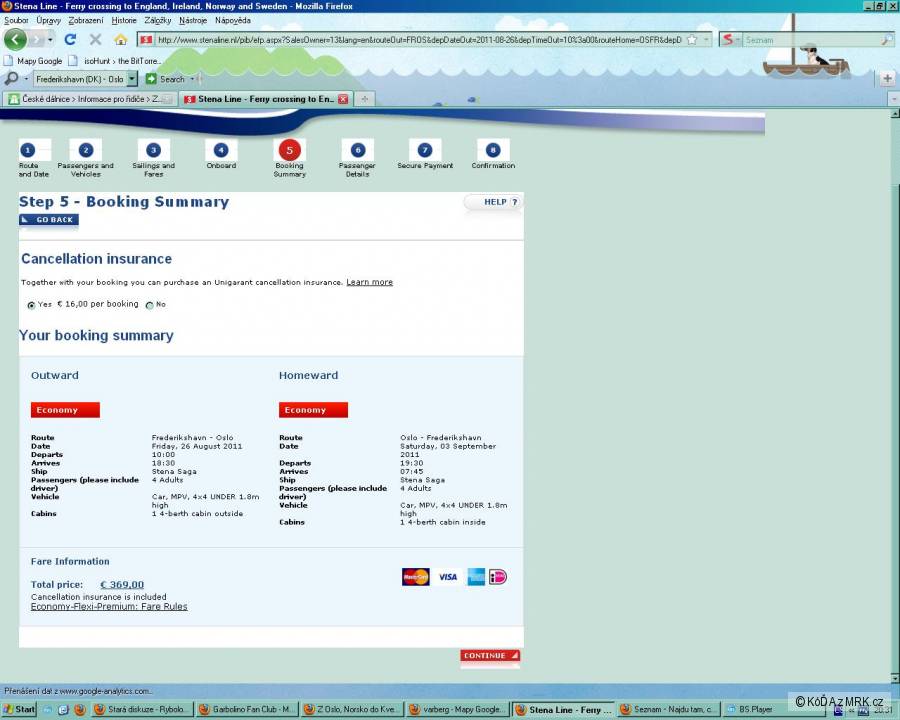This screenshot has width=900, height=720.
Task: Select No for cancellation insurance
Action: point(150,305)
